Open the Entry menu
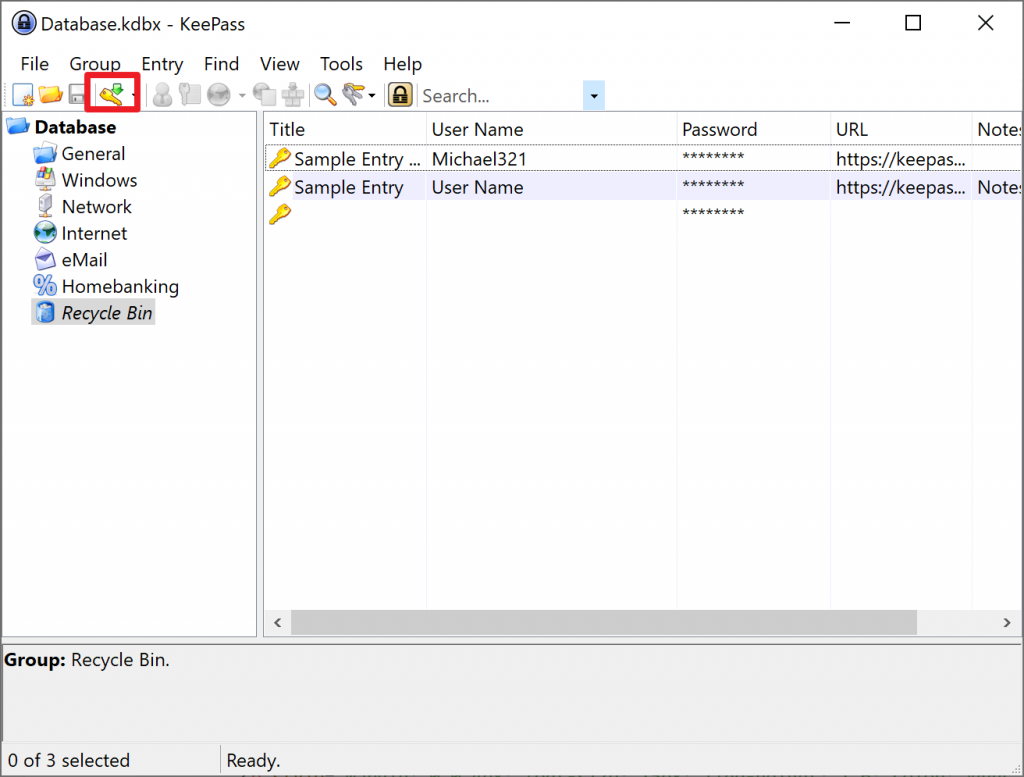This screenshot has width=1024, height=777. point(162,64)
